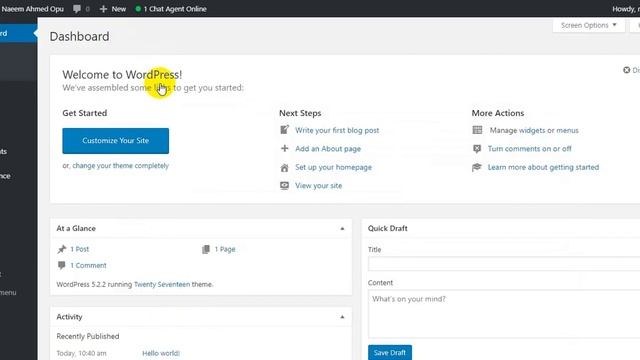
Task: Open the 1 Post link
Action: (79, 249)
